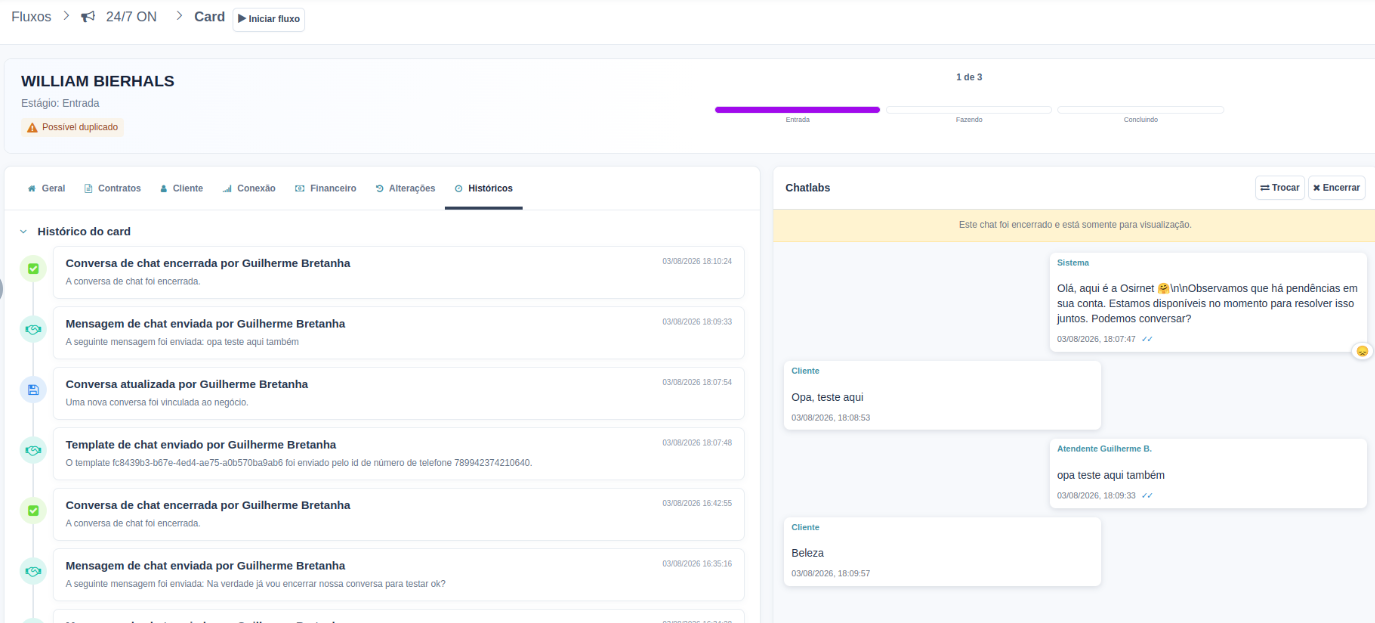This screenshot has height=623, width=1375.
Task: Open history card Conversa atualizada por Guilherme Bretanha
Action: [x=398, y=393]
